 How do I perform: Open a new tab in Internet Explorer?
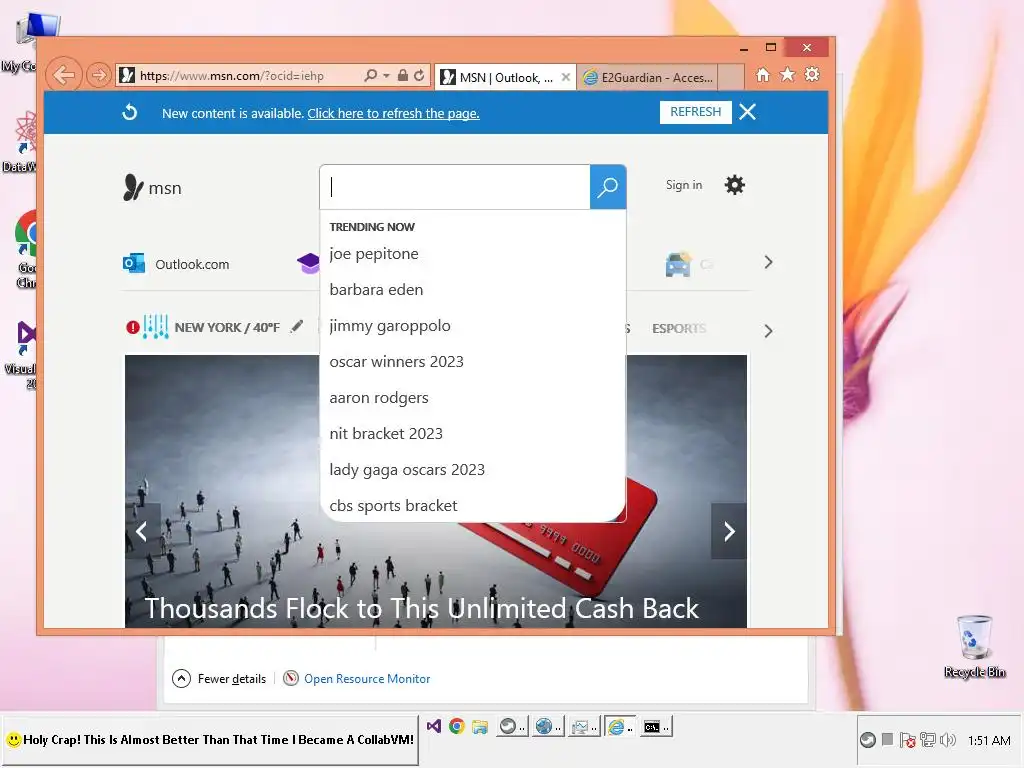tap(731, 78)
